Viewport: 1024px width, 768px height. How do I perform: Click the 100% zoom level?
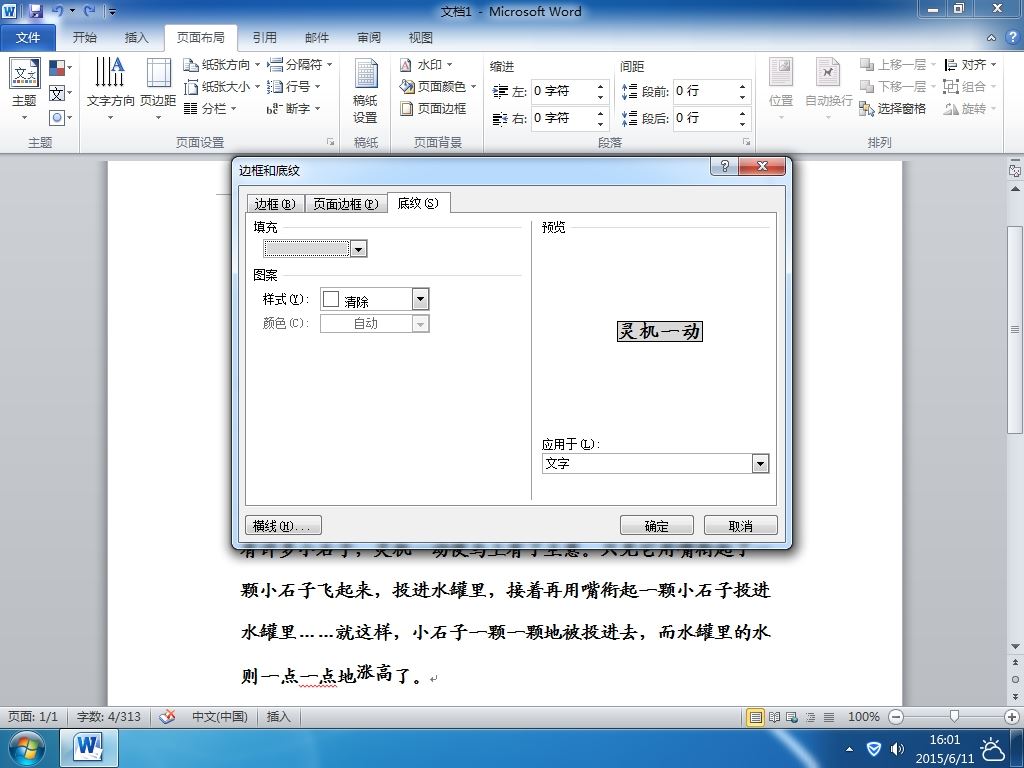pyautogui.click(x=864, y=716)
